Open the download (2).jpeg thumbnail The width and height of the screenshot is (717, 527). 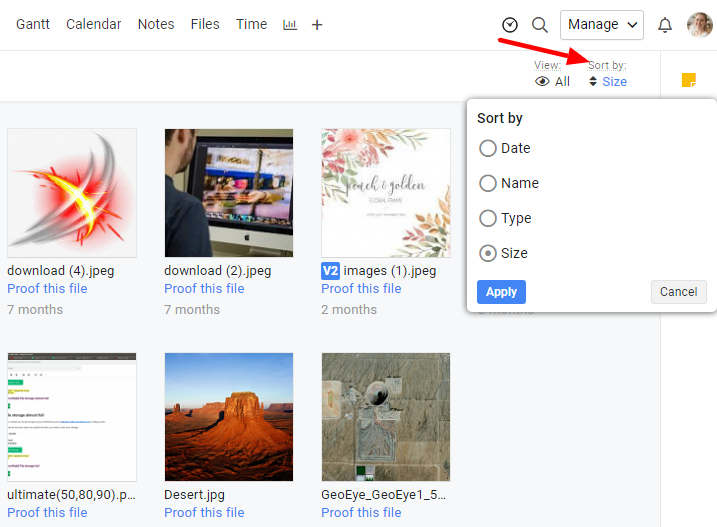(x=229, y=193)
